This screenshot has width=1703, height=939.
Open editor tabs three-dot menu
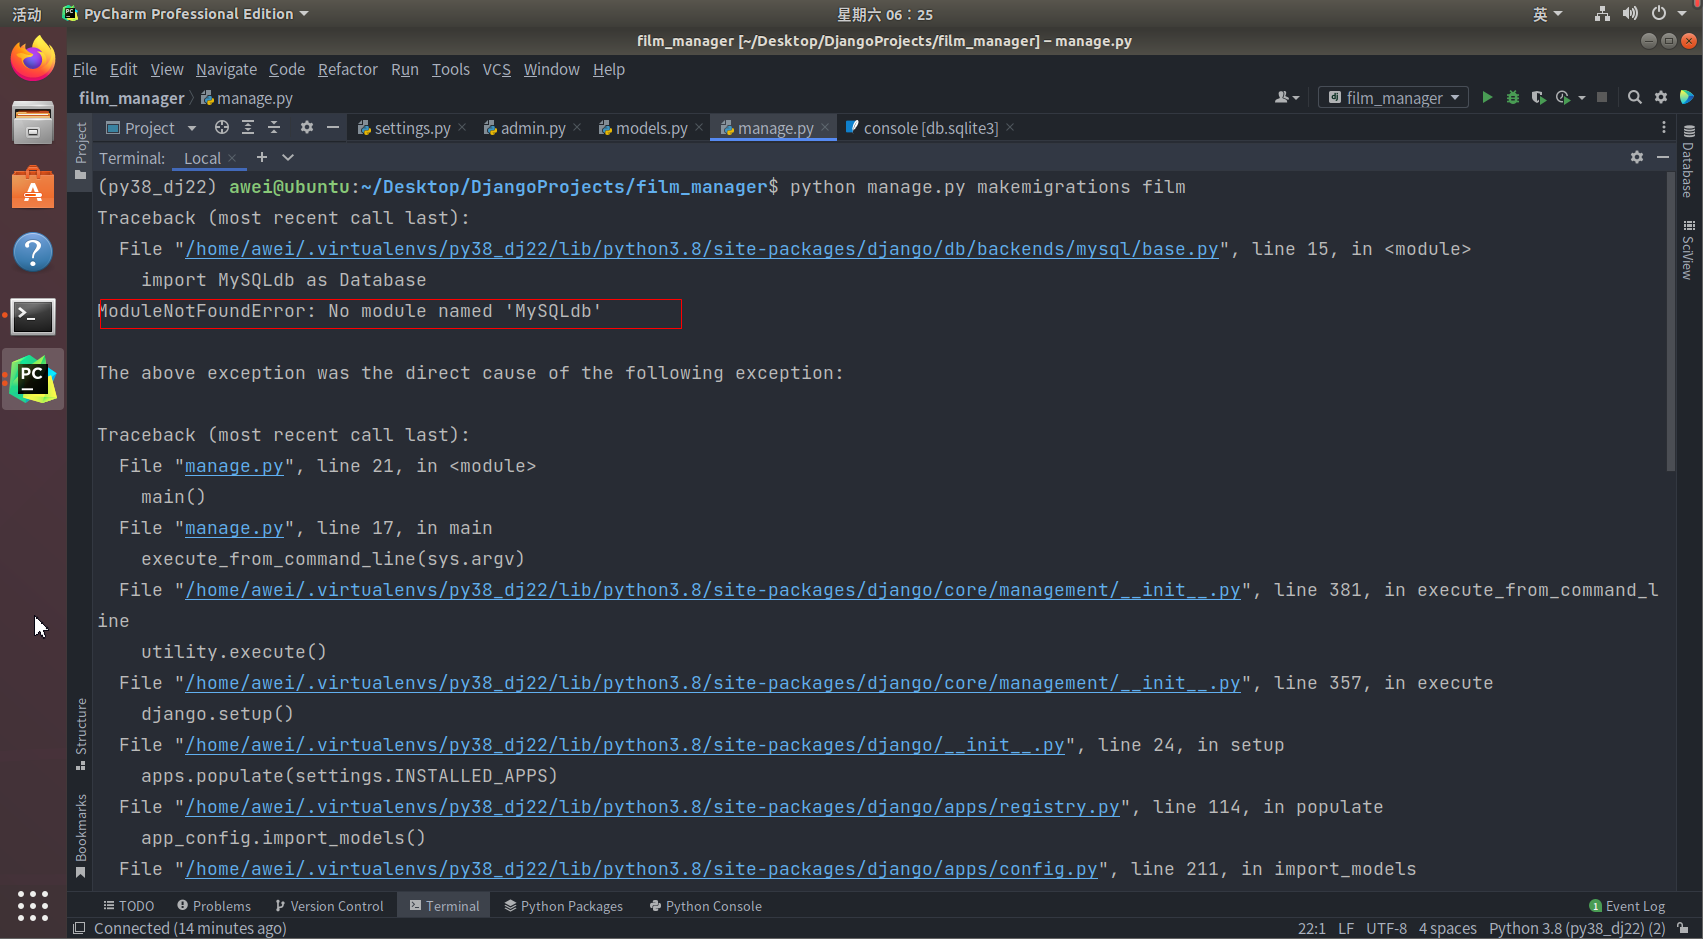(x=1664, y=127)
